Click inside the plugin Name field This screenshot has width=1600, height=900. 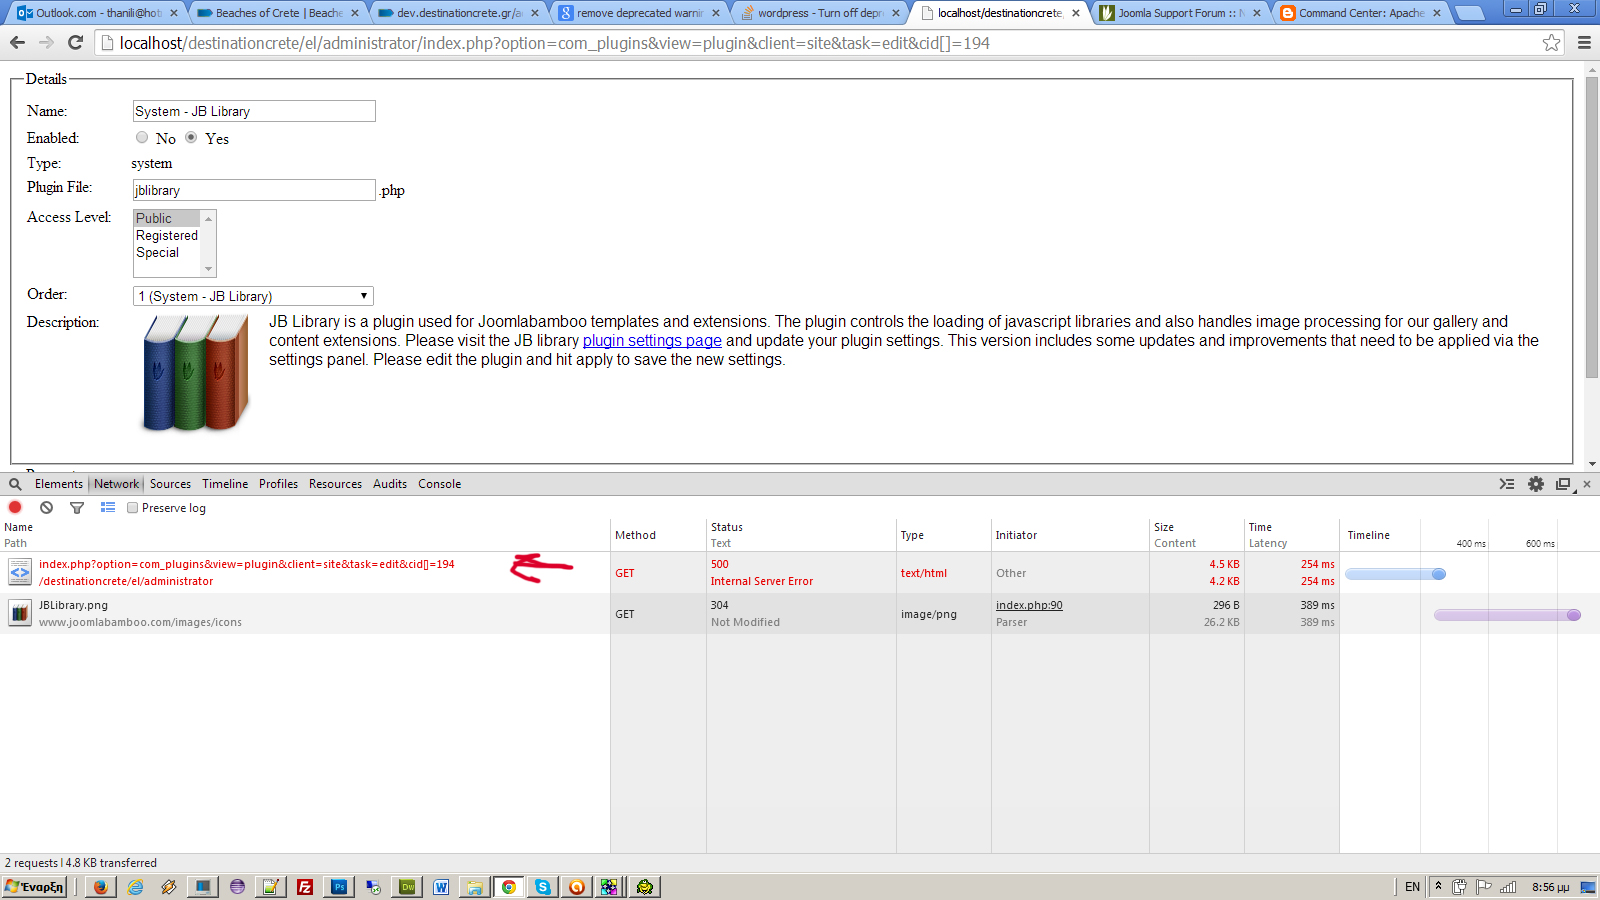[x=254, y=111]
